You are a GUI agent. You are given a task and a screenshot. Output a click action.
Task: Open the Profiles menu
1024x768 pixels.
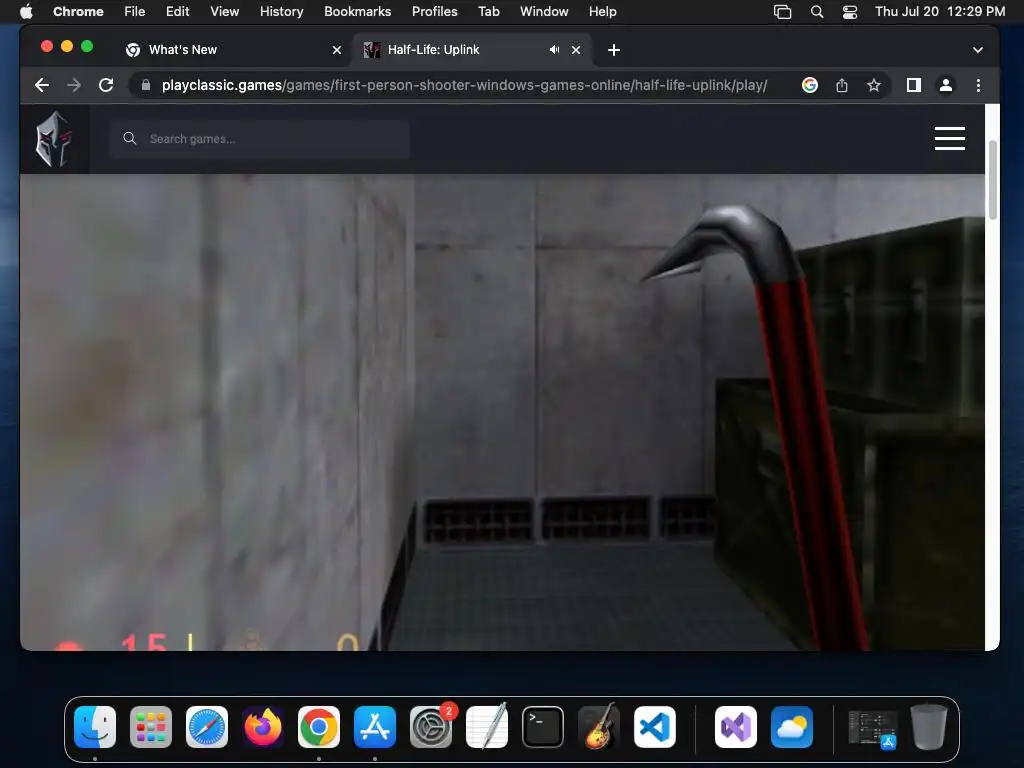pos(434,11)
